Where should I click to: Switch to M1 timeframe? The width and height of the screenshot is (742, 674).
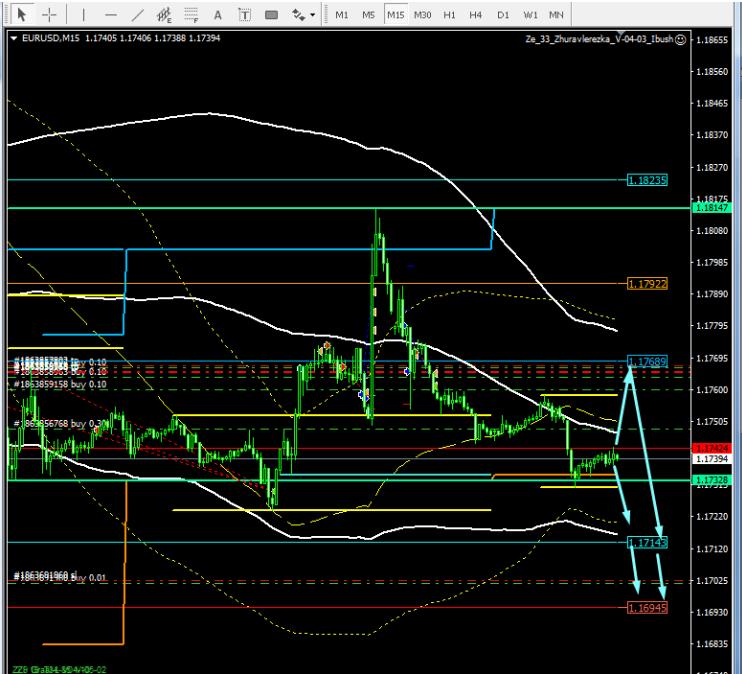[342, 15]
